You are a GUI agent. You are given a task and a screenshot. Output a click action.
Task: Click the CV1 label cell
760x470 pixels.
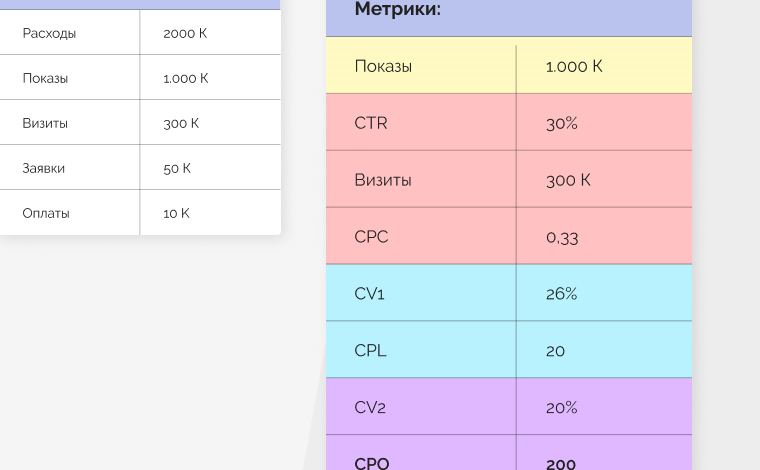(x=370, y=294)
